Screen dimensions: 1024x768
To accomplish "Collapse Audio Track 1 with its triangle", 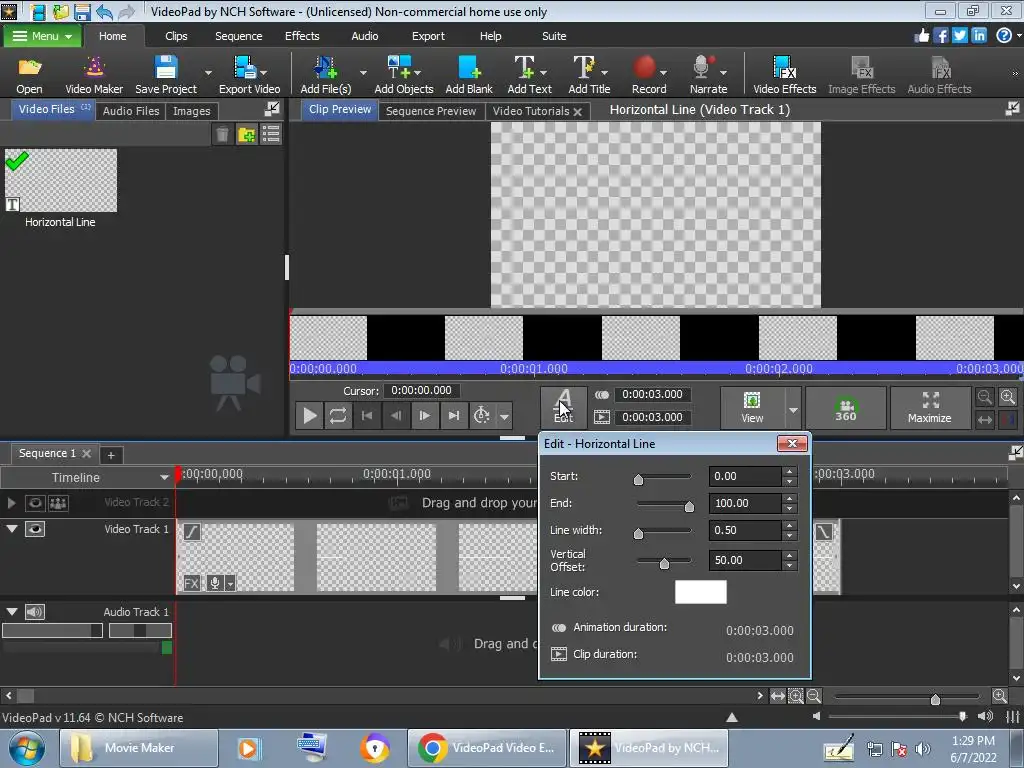I will [12, 612].
